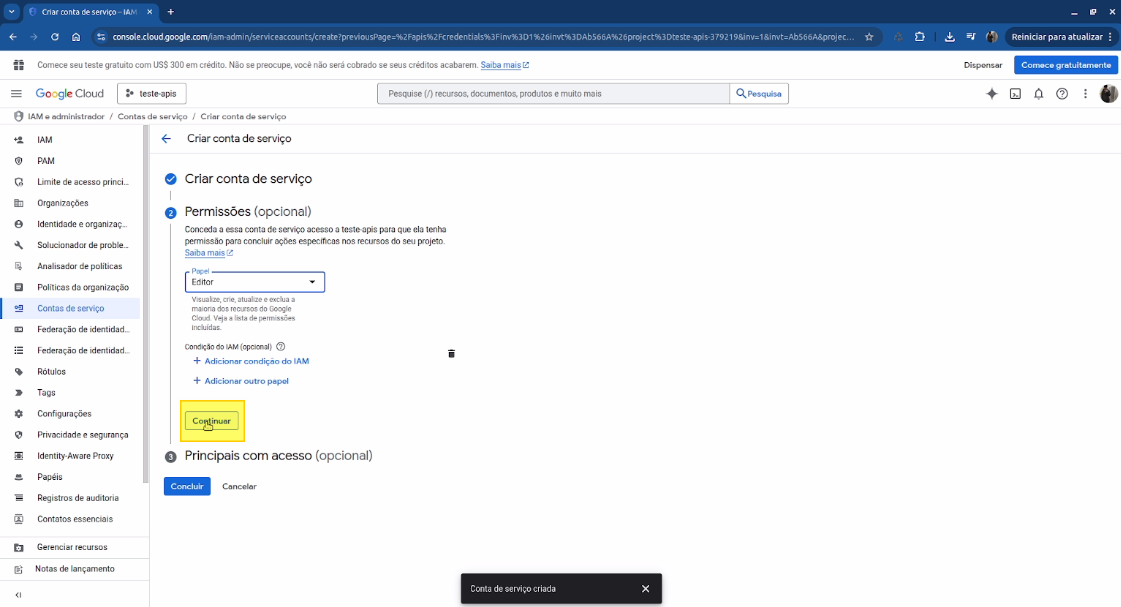Open a new browser tab
The width and height of the screenshot is (1121, 607).
point(171,11)
